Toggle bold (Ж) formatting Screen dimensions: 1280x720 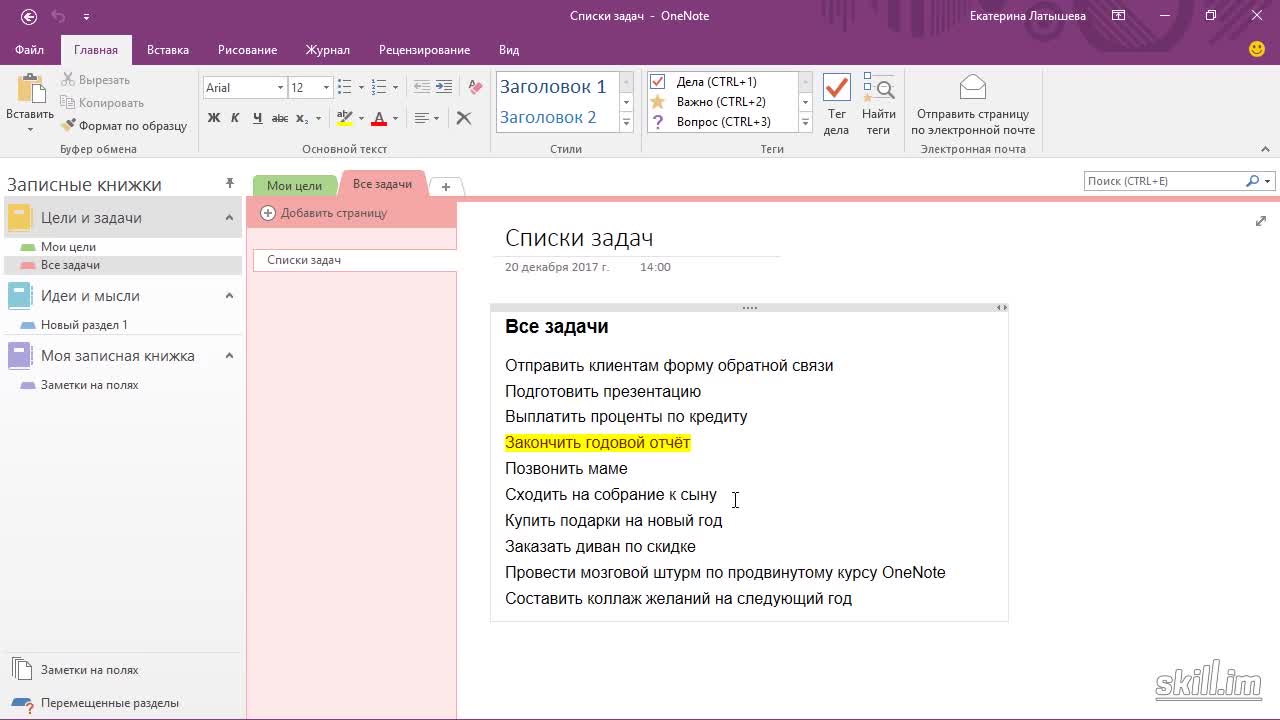click(x=213, y=118)
